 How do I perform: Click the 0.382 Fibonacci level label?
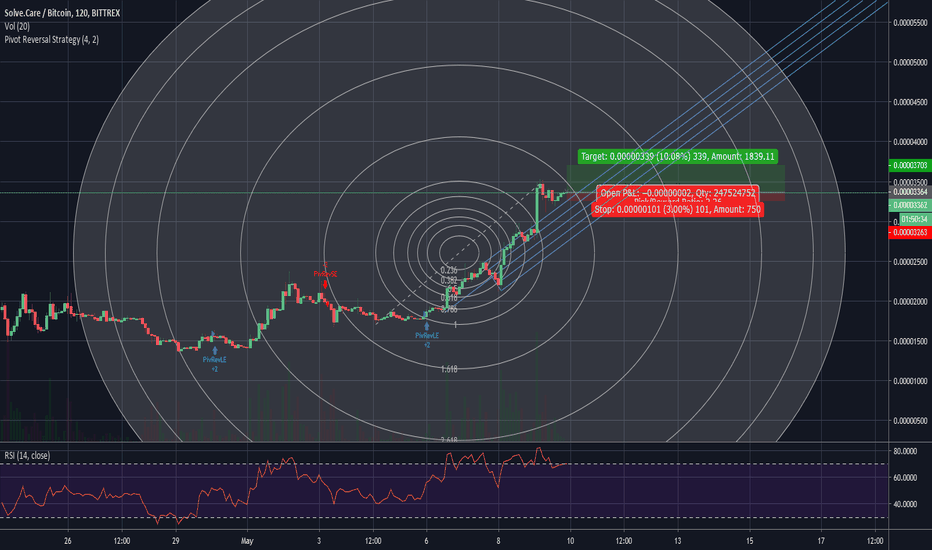tap(449, 280)
